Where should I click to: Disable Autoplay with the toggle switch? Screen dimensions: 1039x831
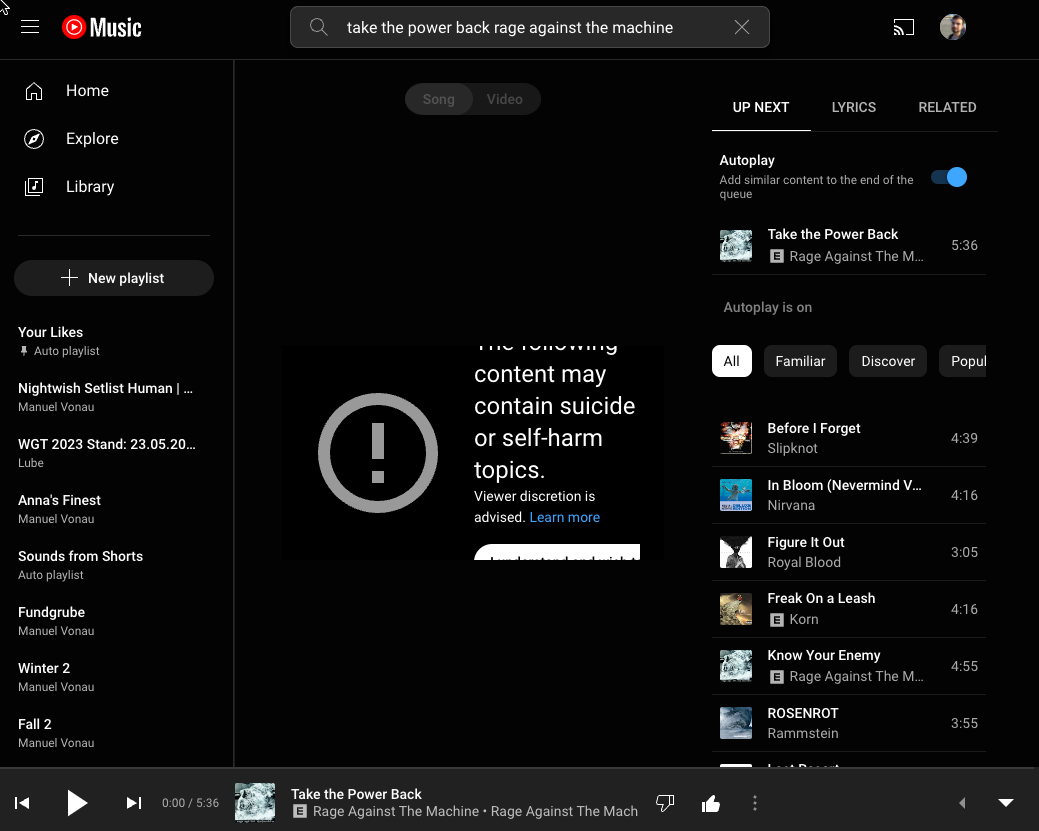(948, 177)
